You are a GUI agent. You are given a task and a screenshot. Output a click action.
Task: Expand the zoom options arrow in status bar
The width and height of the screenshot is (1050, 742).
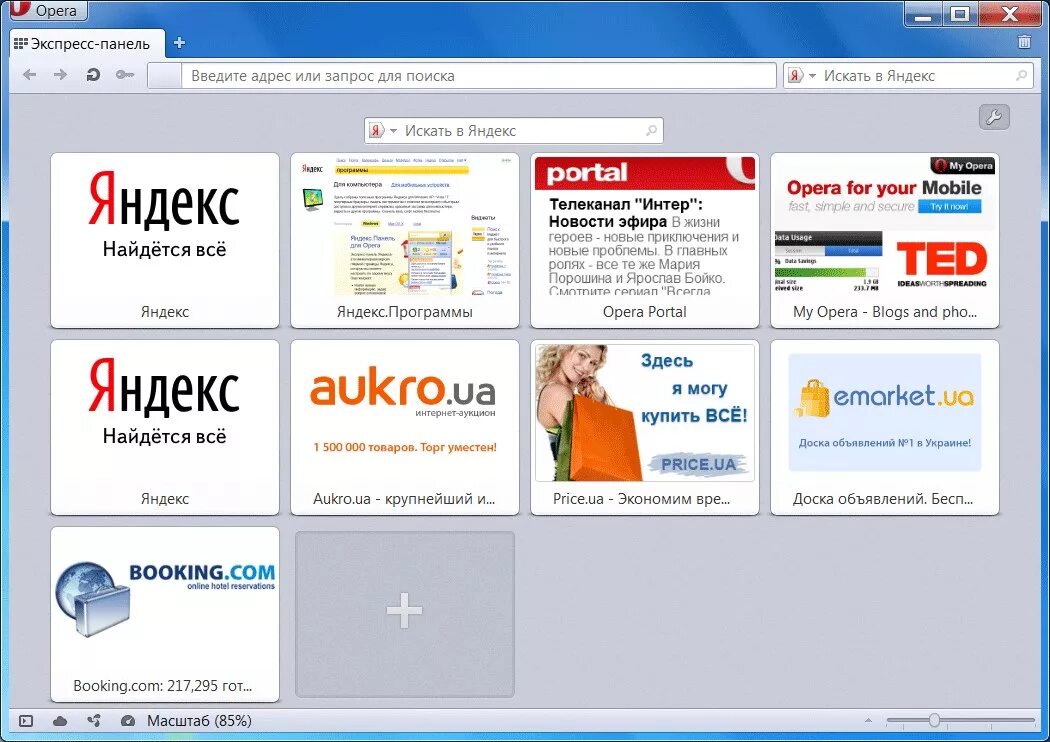tap(868, 721)
